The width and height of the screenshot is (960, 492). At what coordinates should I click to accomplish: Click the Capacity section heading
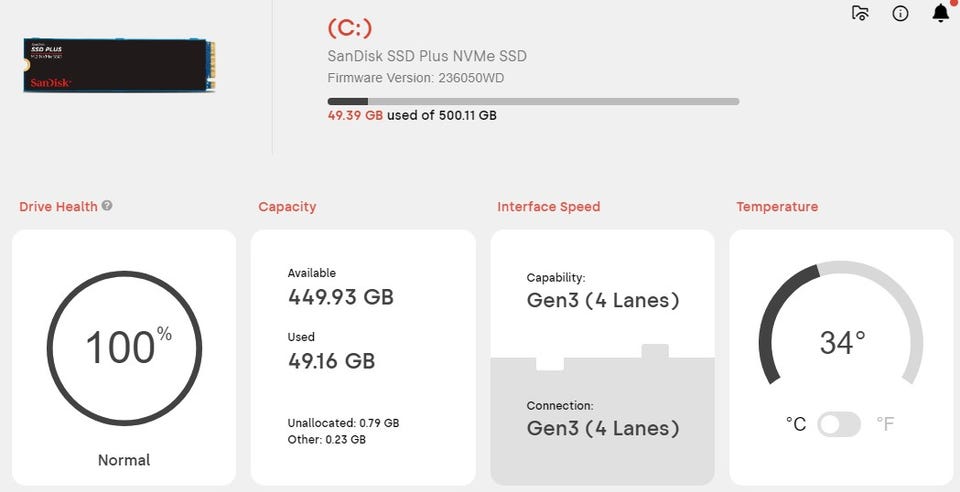[287, 207]
